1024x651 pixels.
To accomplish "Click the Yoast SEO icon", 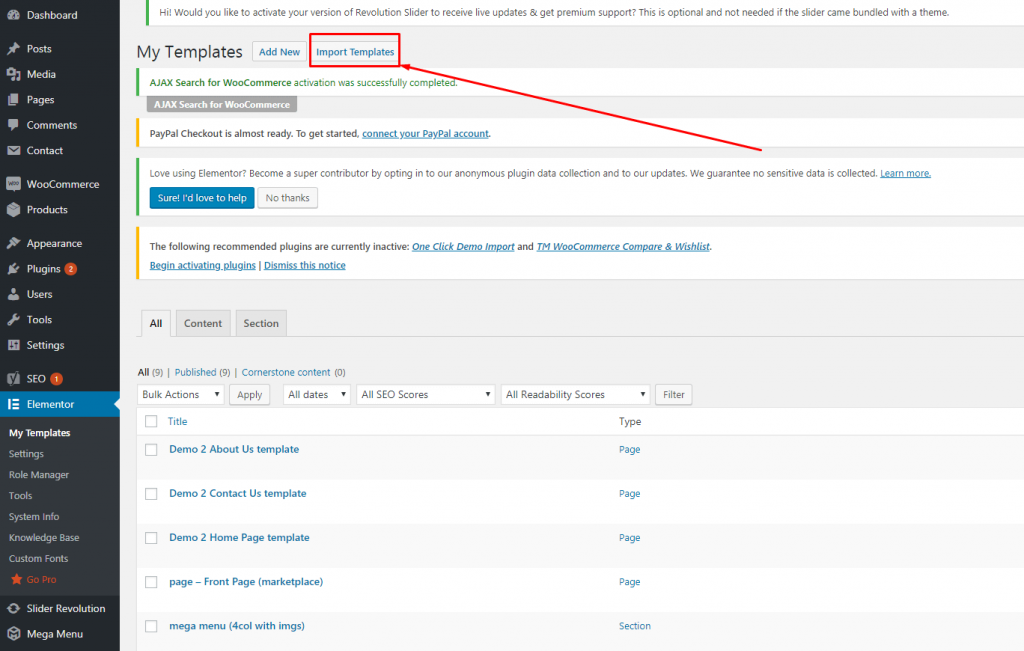I will tap(13, 379).
